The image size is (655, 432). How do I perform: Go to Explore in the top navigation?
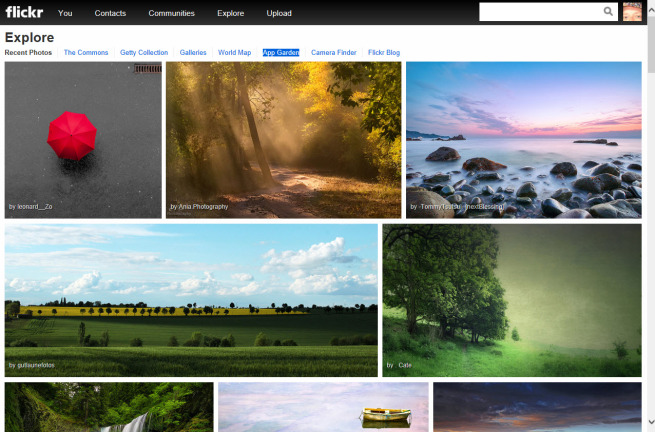pyautogui.click(x=230, y=13)
